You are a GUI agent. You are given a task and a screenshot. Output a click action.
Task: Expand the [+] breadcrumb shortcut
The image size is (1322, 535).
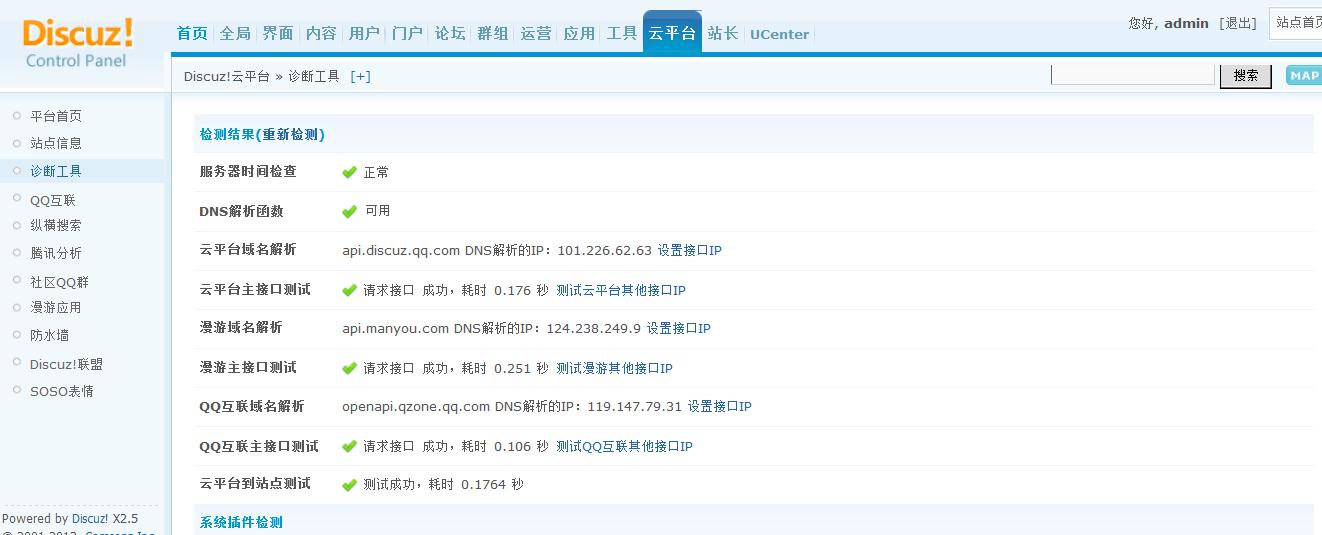point(360,76)
